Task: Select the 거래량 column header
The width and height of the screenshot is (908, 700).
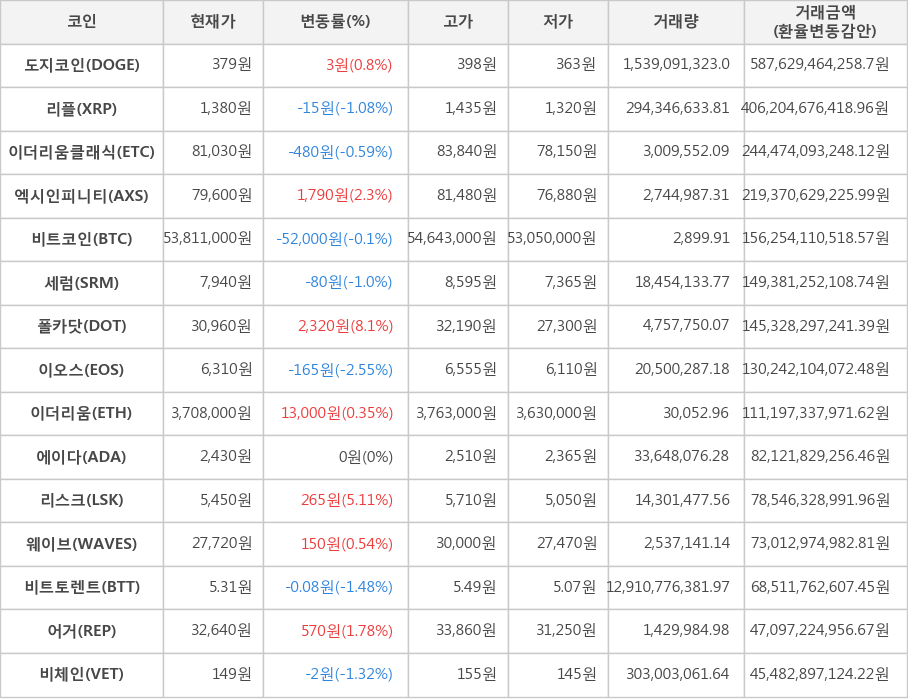Action: coord(676,22)
